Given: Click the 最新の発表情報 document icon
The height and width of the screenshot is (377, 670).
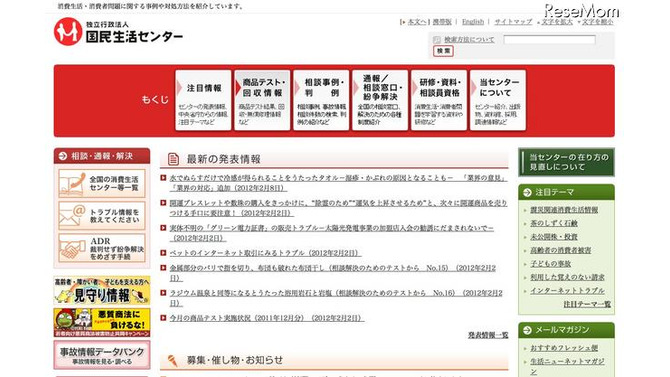Looking at the screenshot, I should point(173,159).
